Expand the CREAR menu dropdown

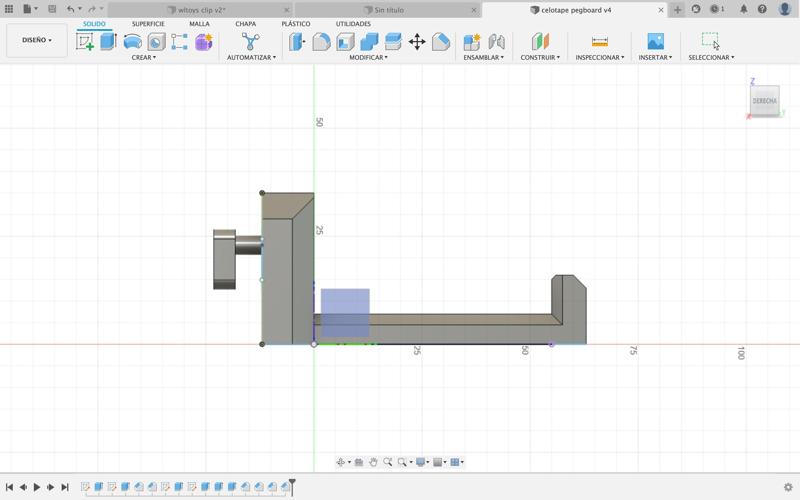pyautogui.click(x=143, y=58)
